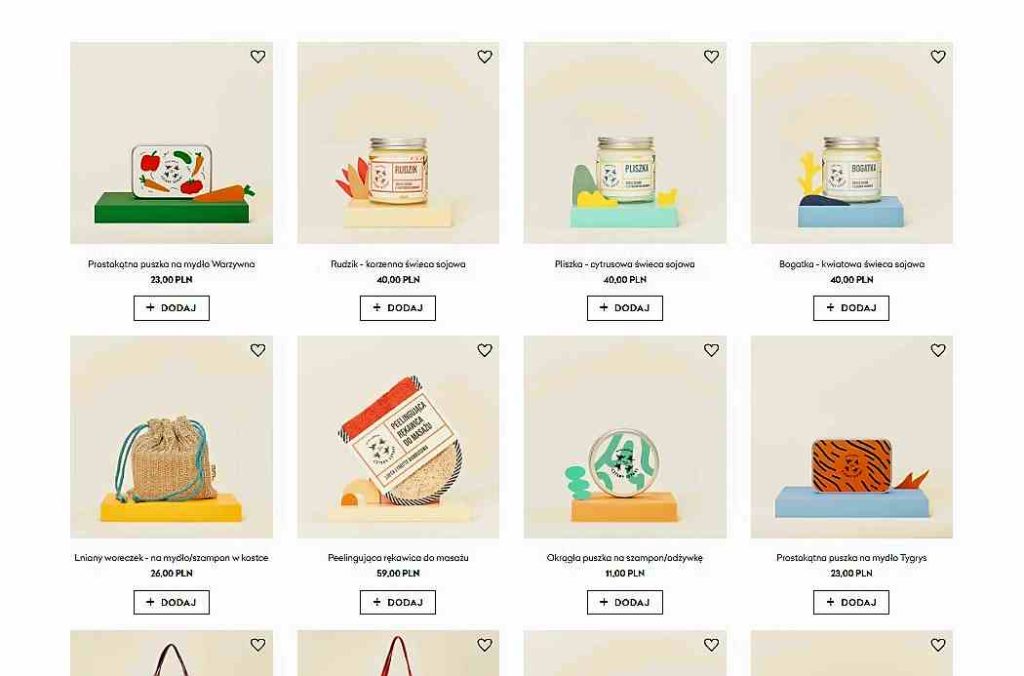1024x676 pixels.
Task: Click Dodaj under Prostokątna puszka Tygrys
Action: click(851, 602)
